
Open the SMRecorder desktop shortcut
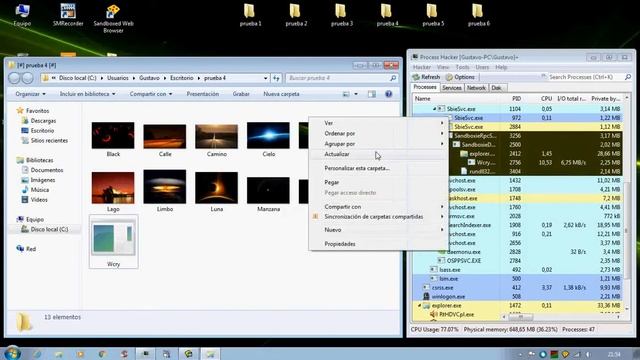point(68,15)
